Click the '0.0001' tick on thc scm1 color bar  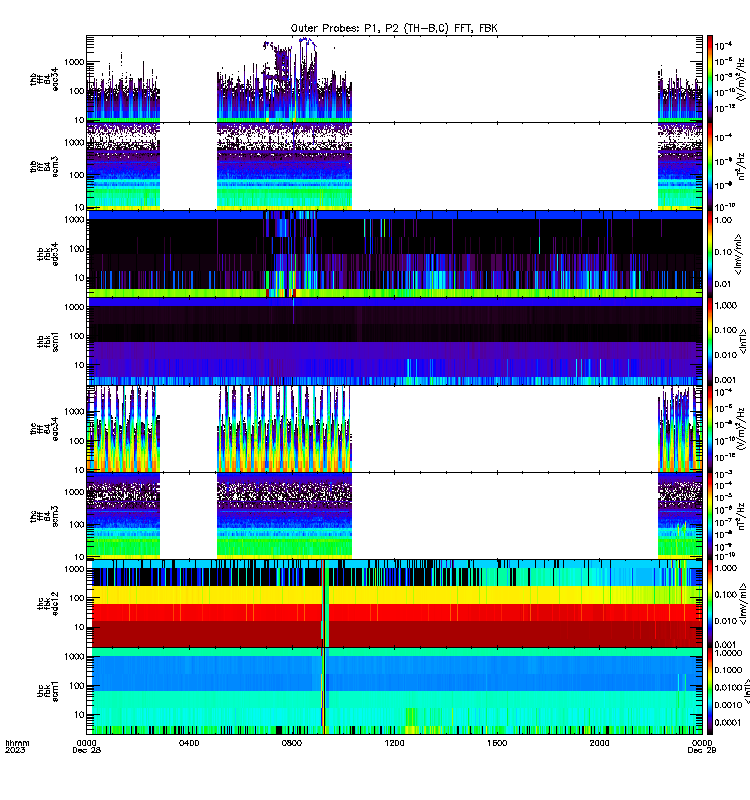click(x=728, y=722)
